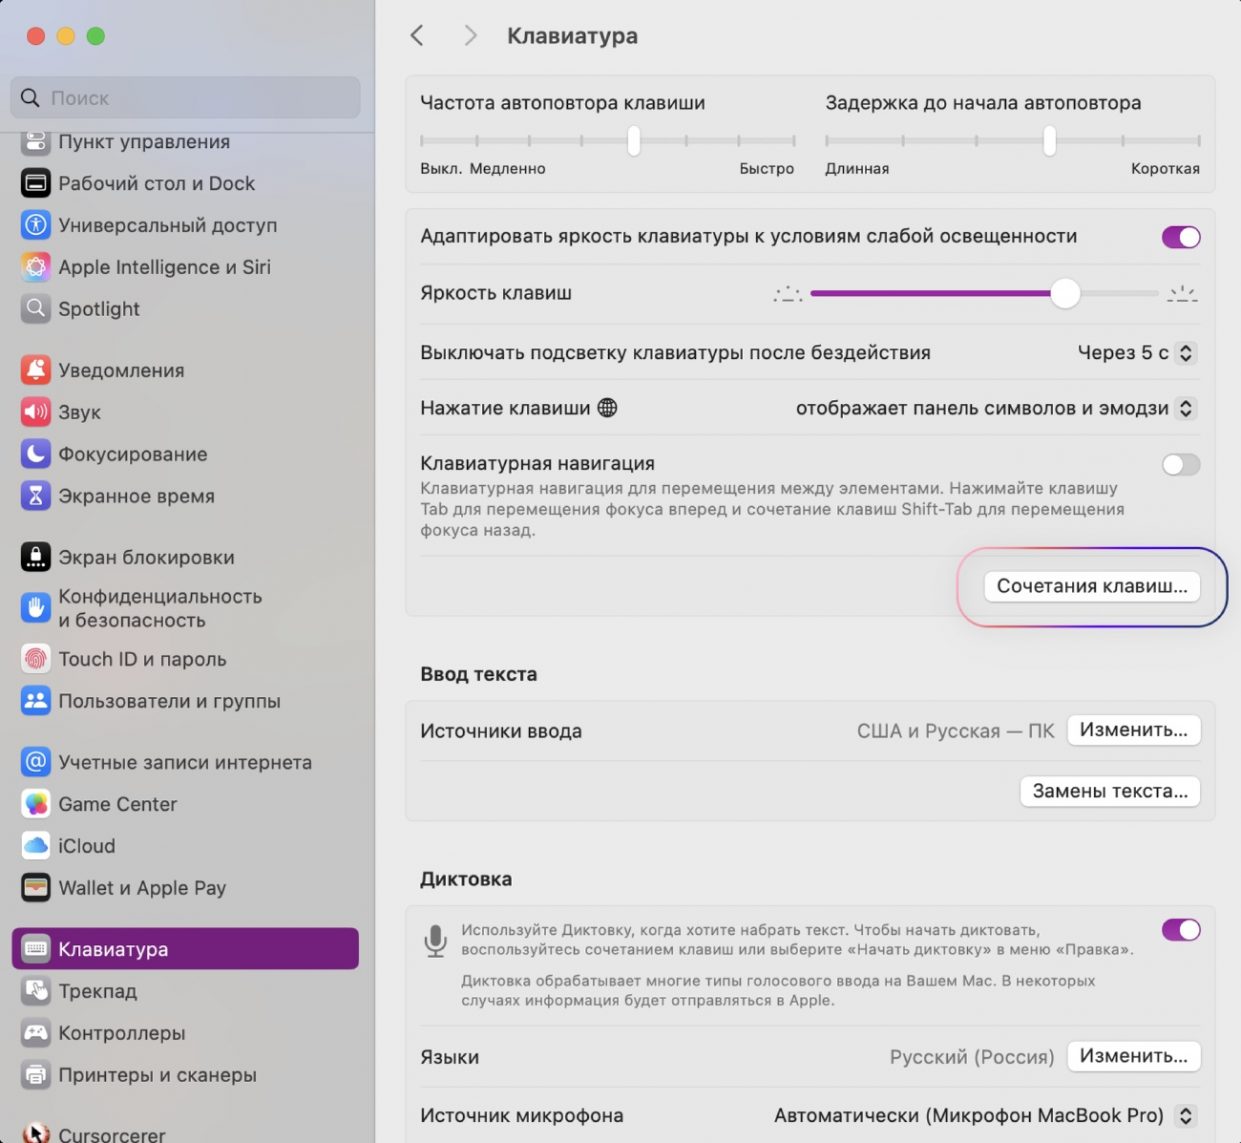Select Уведомления in the sidebar
1241x1143 pixels.
click(121, 370)
